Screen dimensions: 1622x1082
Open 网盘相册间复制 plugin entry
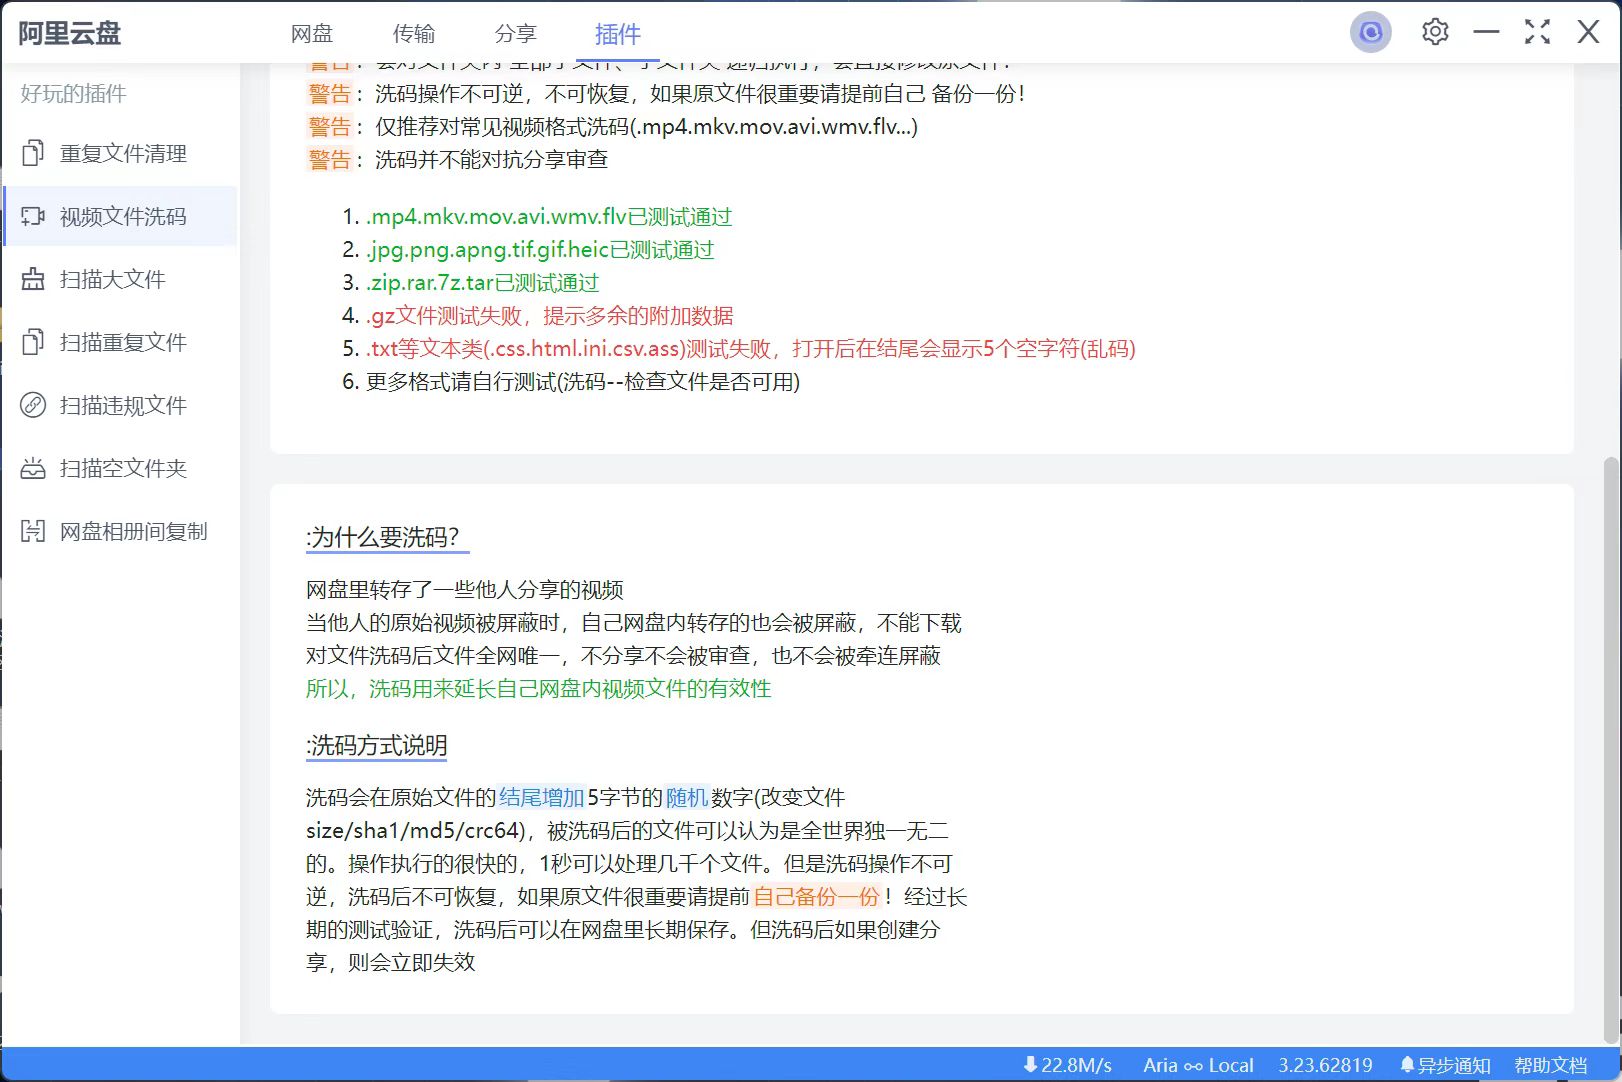(120, 531)
